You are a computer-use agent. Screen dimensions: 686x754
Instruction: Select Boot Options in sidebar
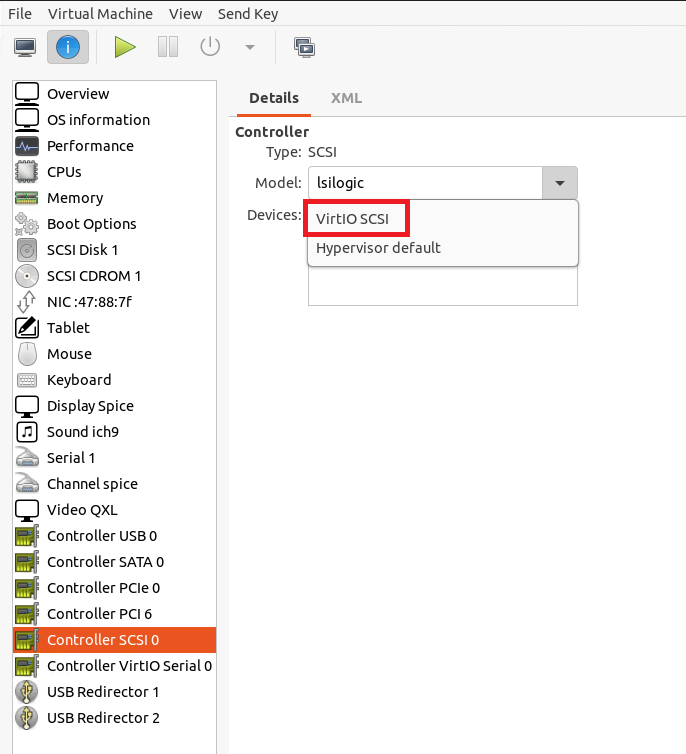(x=91, y=224)
